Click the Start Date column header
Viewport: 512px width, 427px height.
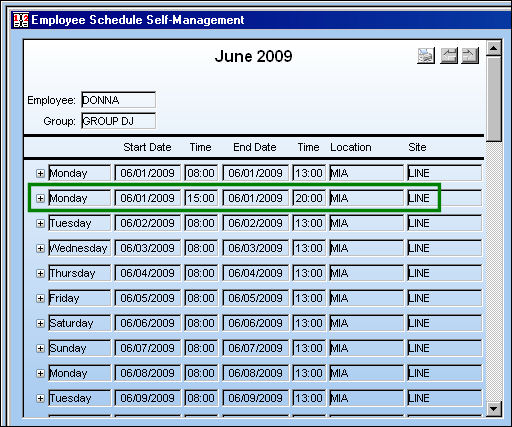coord(147,147)
